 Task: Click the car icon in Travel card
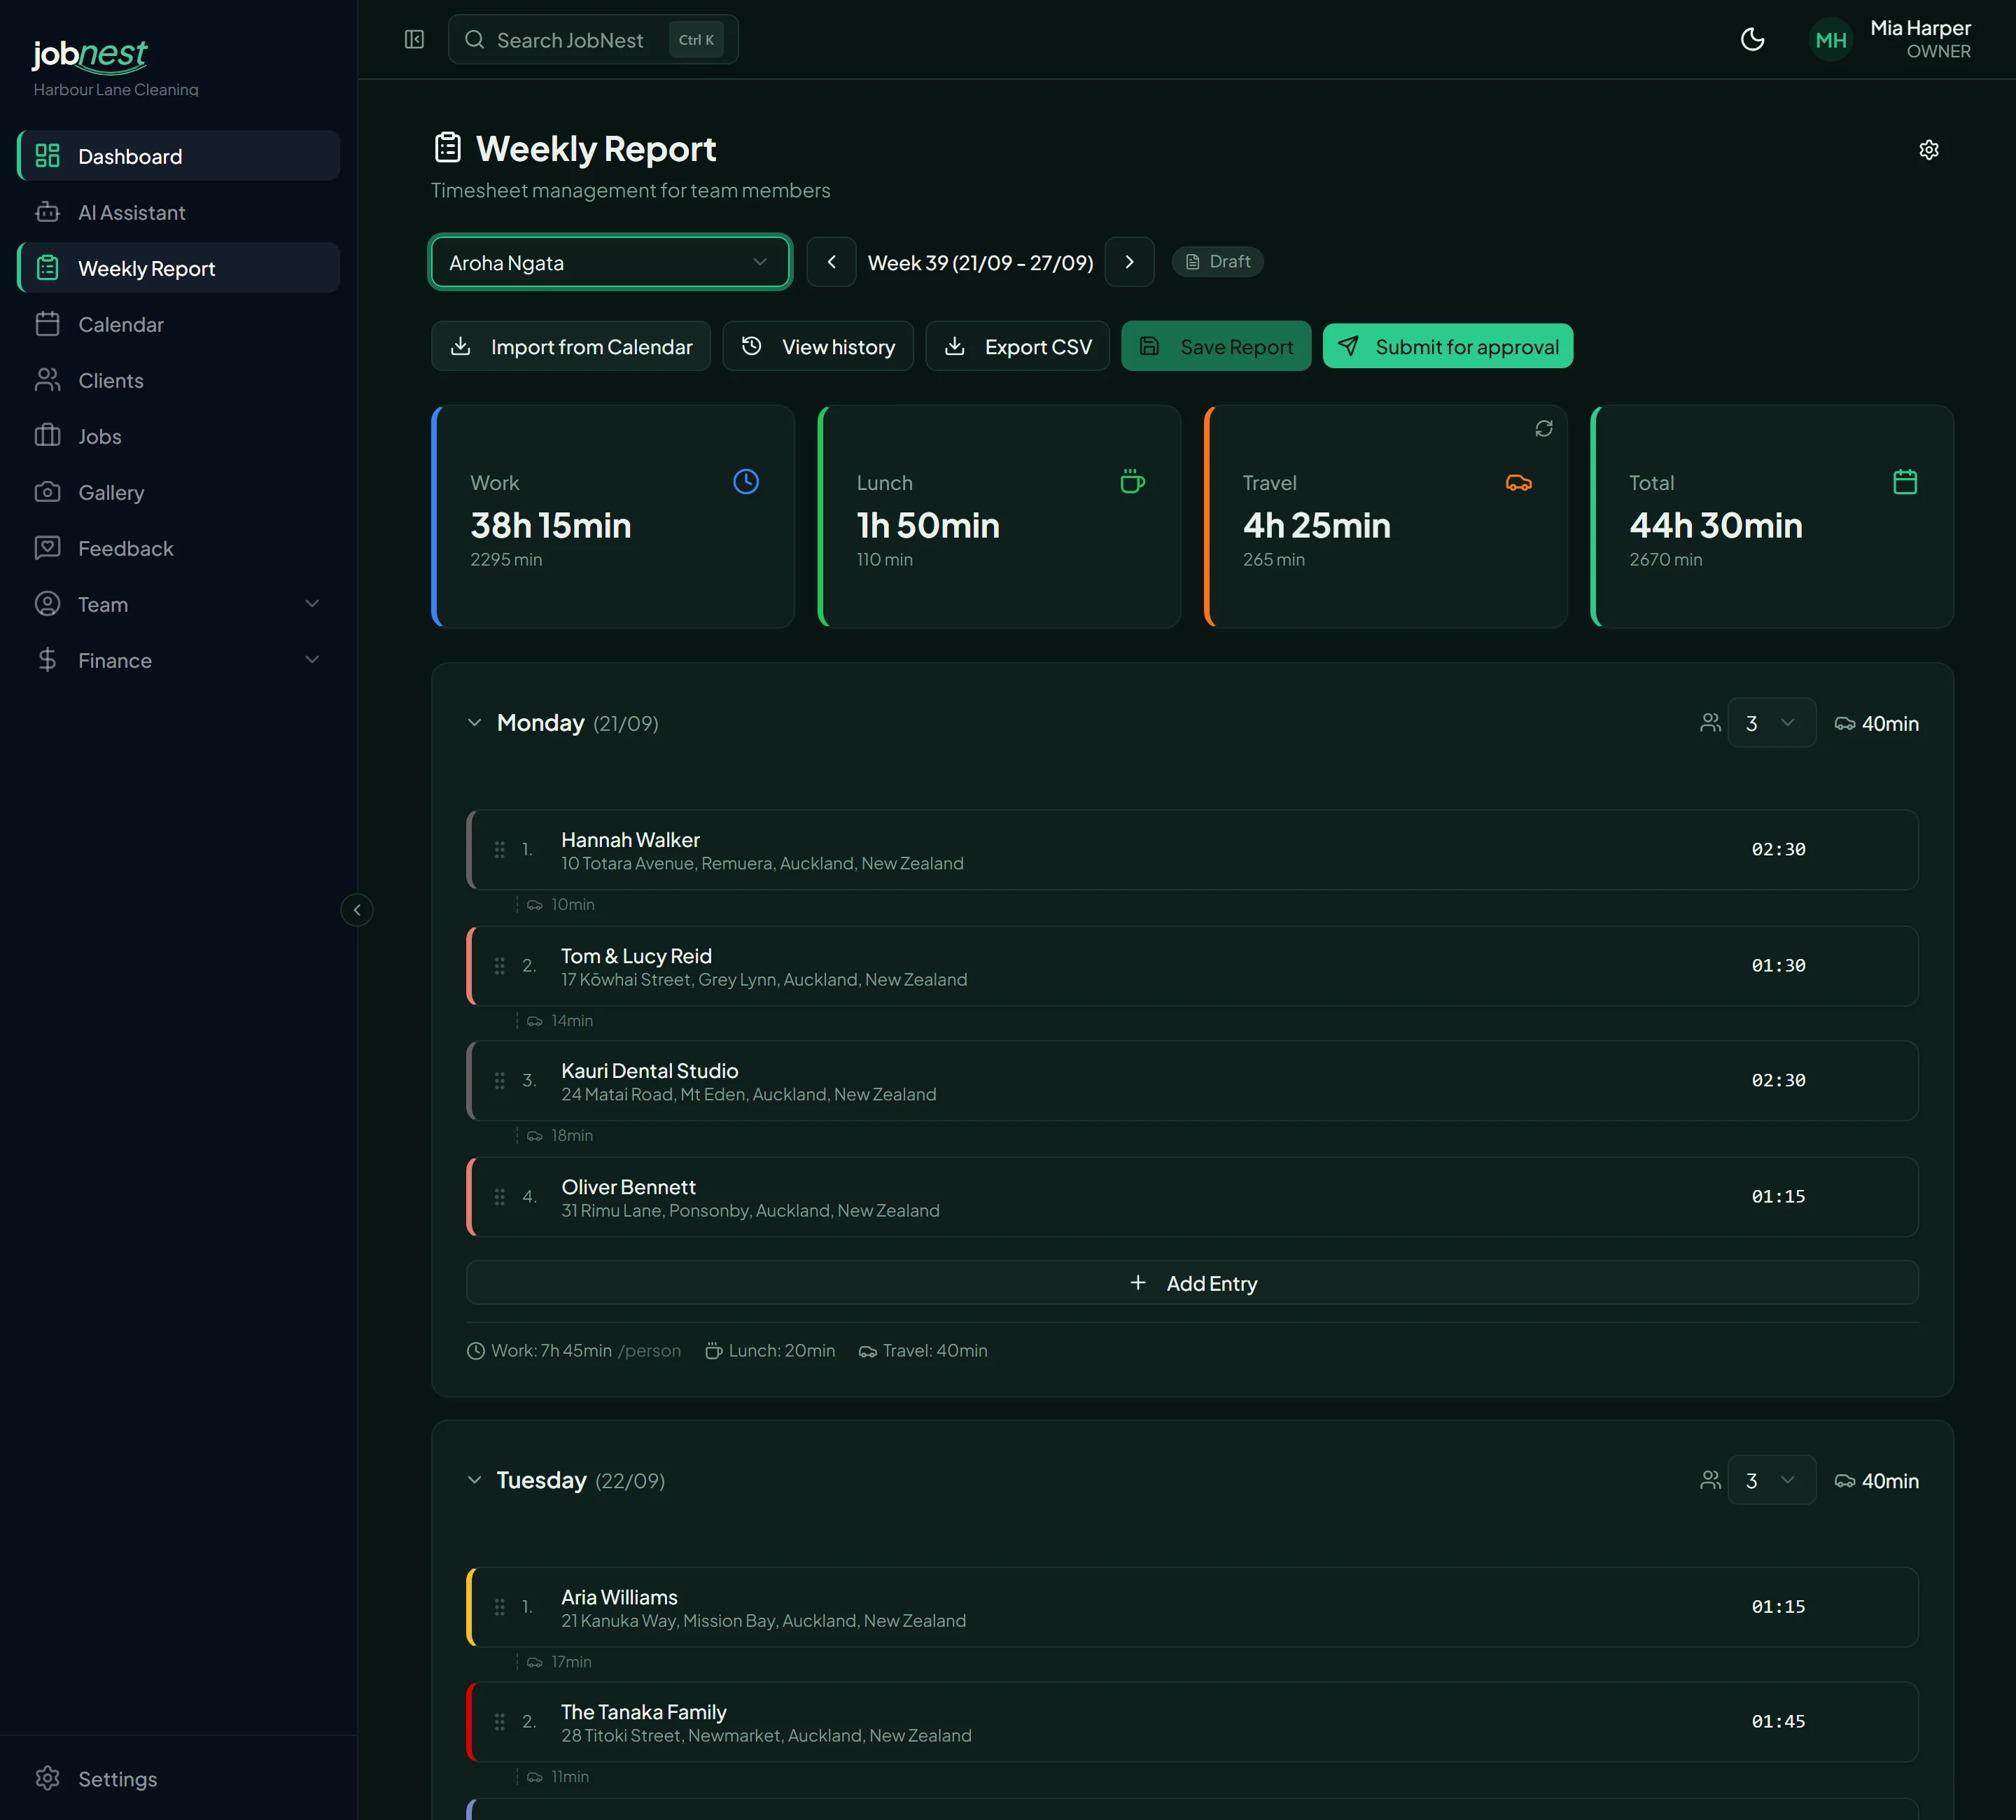pyautogui.click(x=1518, y=482)
